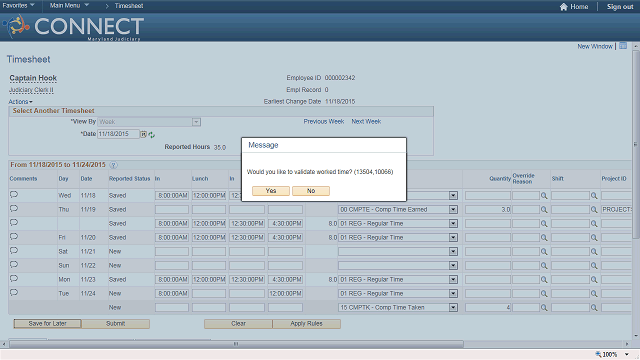Open the Actions dropdown menu
This screenshot has height=360, width=640.
click(x=20, y=102)
